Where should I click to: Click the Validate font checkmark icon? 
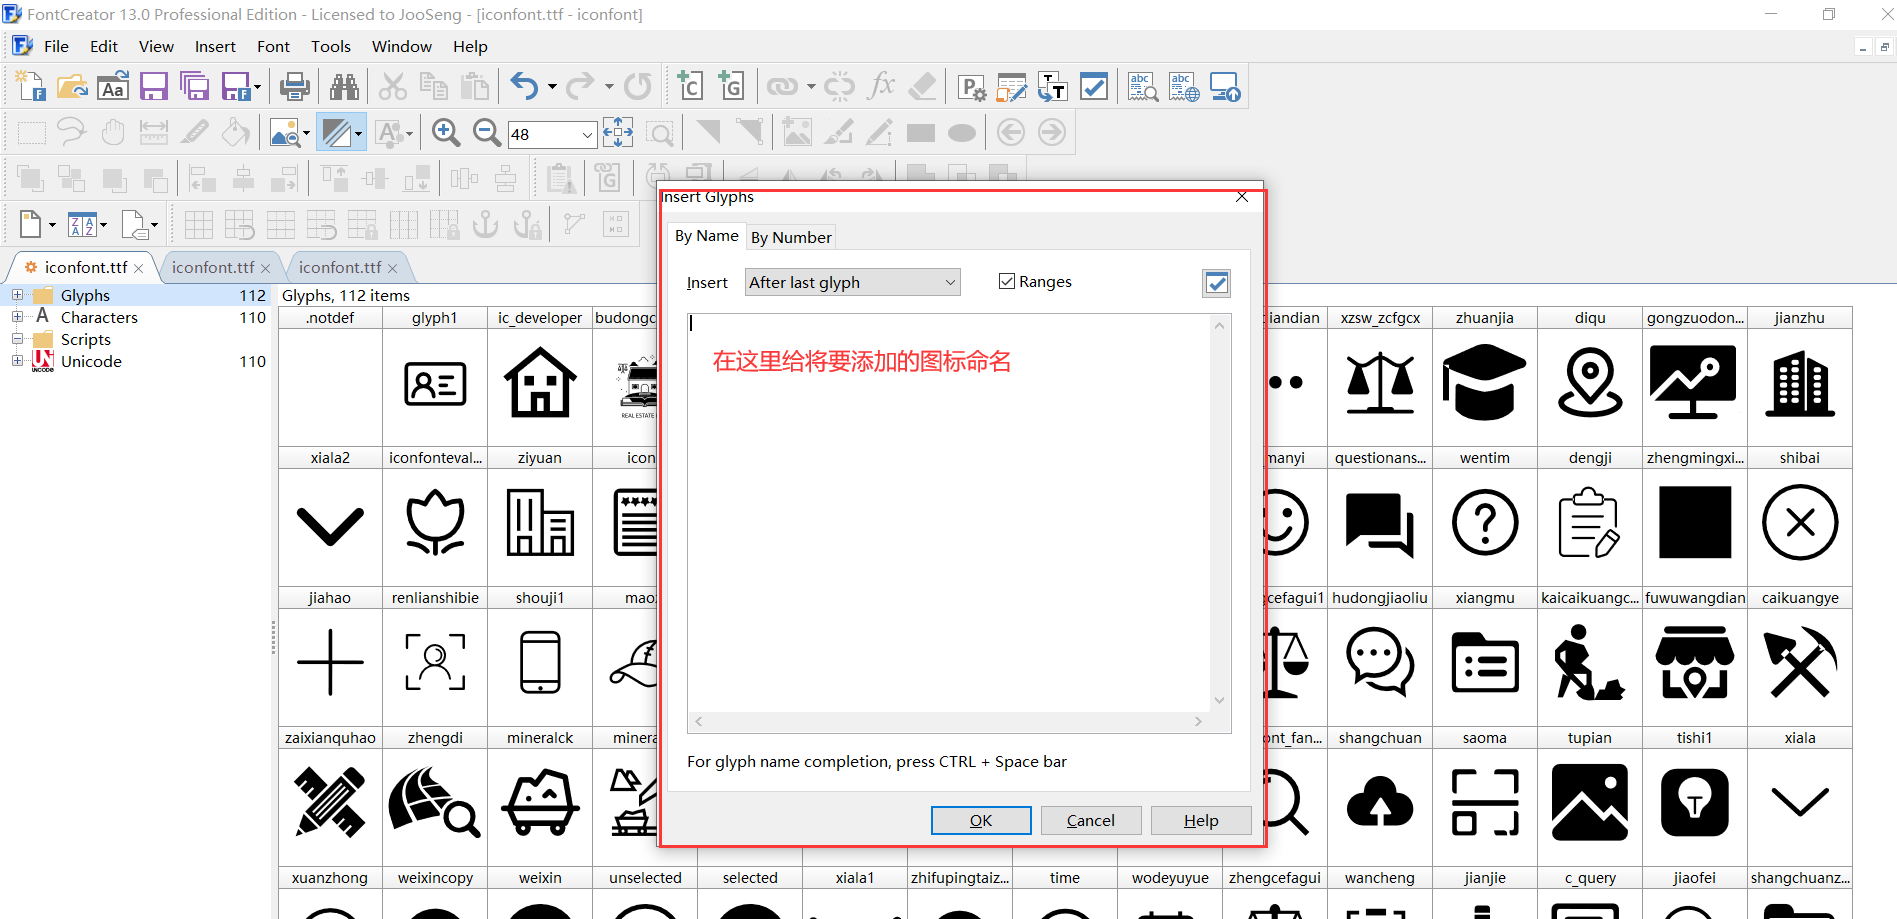[x=1094, y=87]
